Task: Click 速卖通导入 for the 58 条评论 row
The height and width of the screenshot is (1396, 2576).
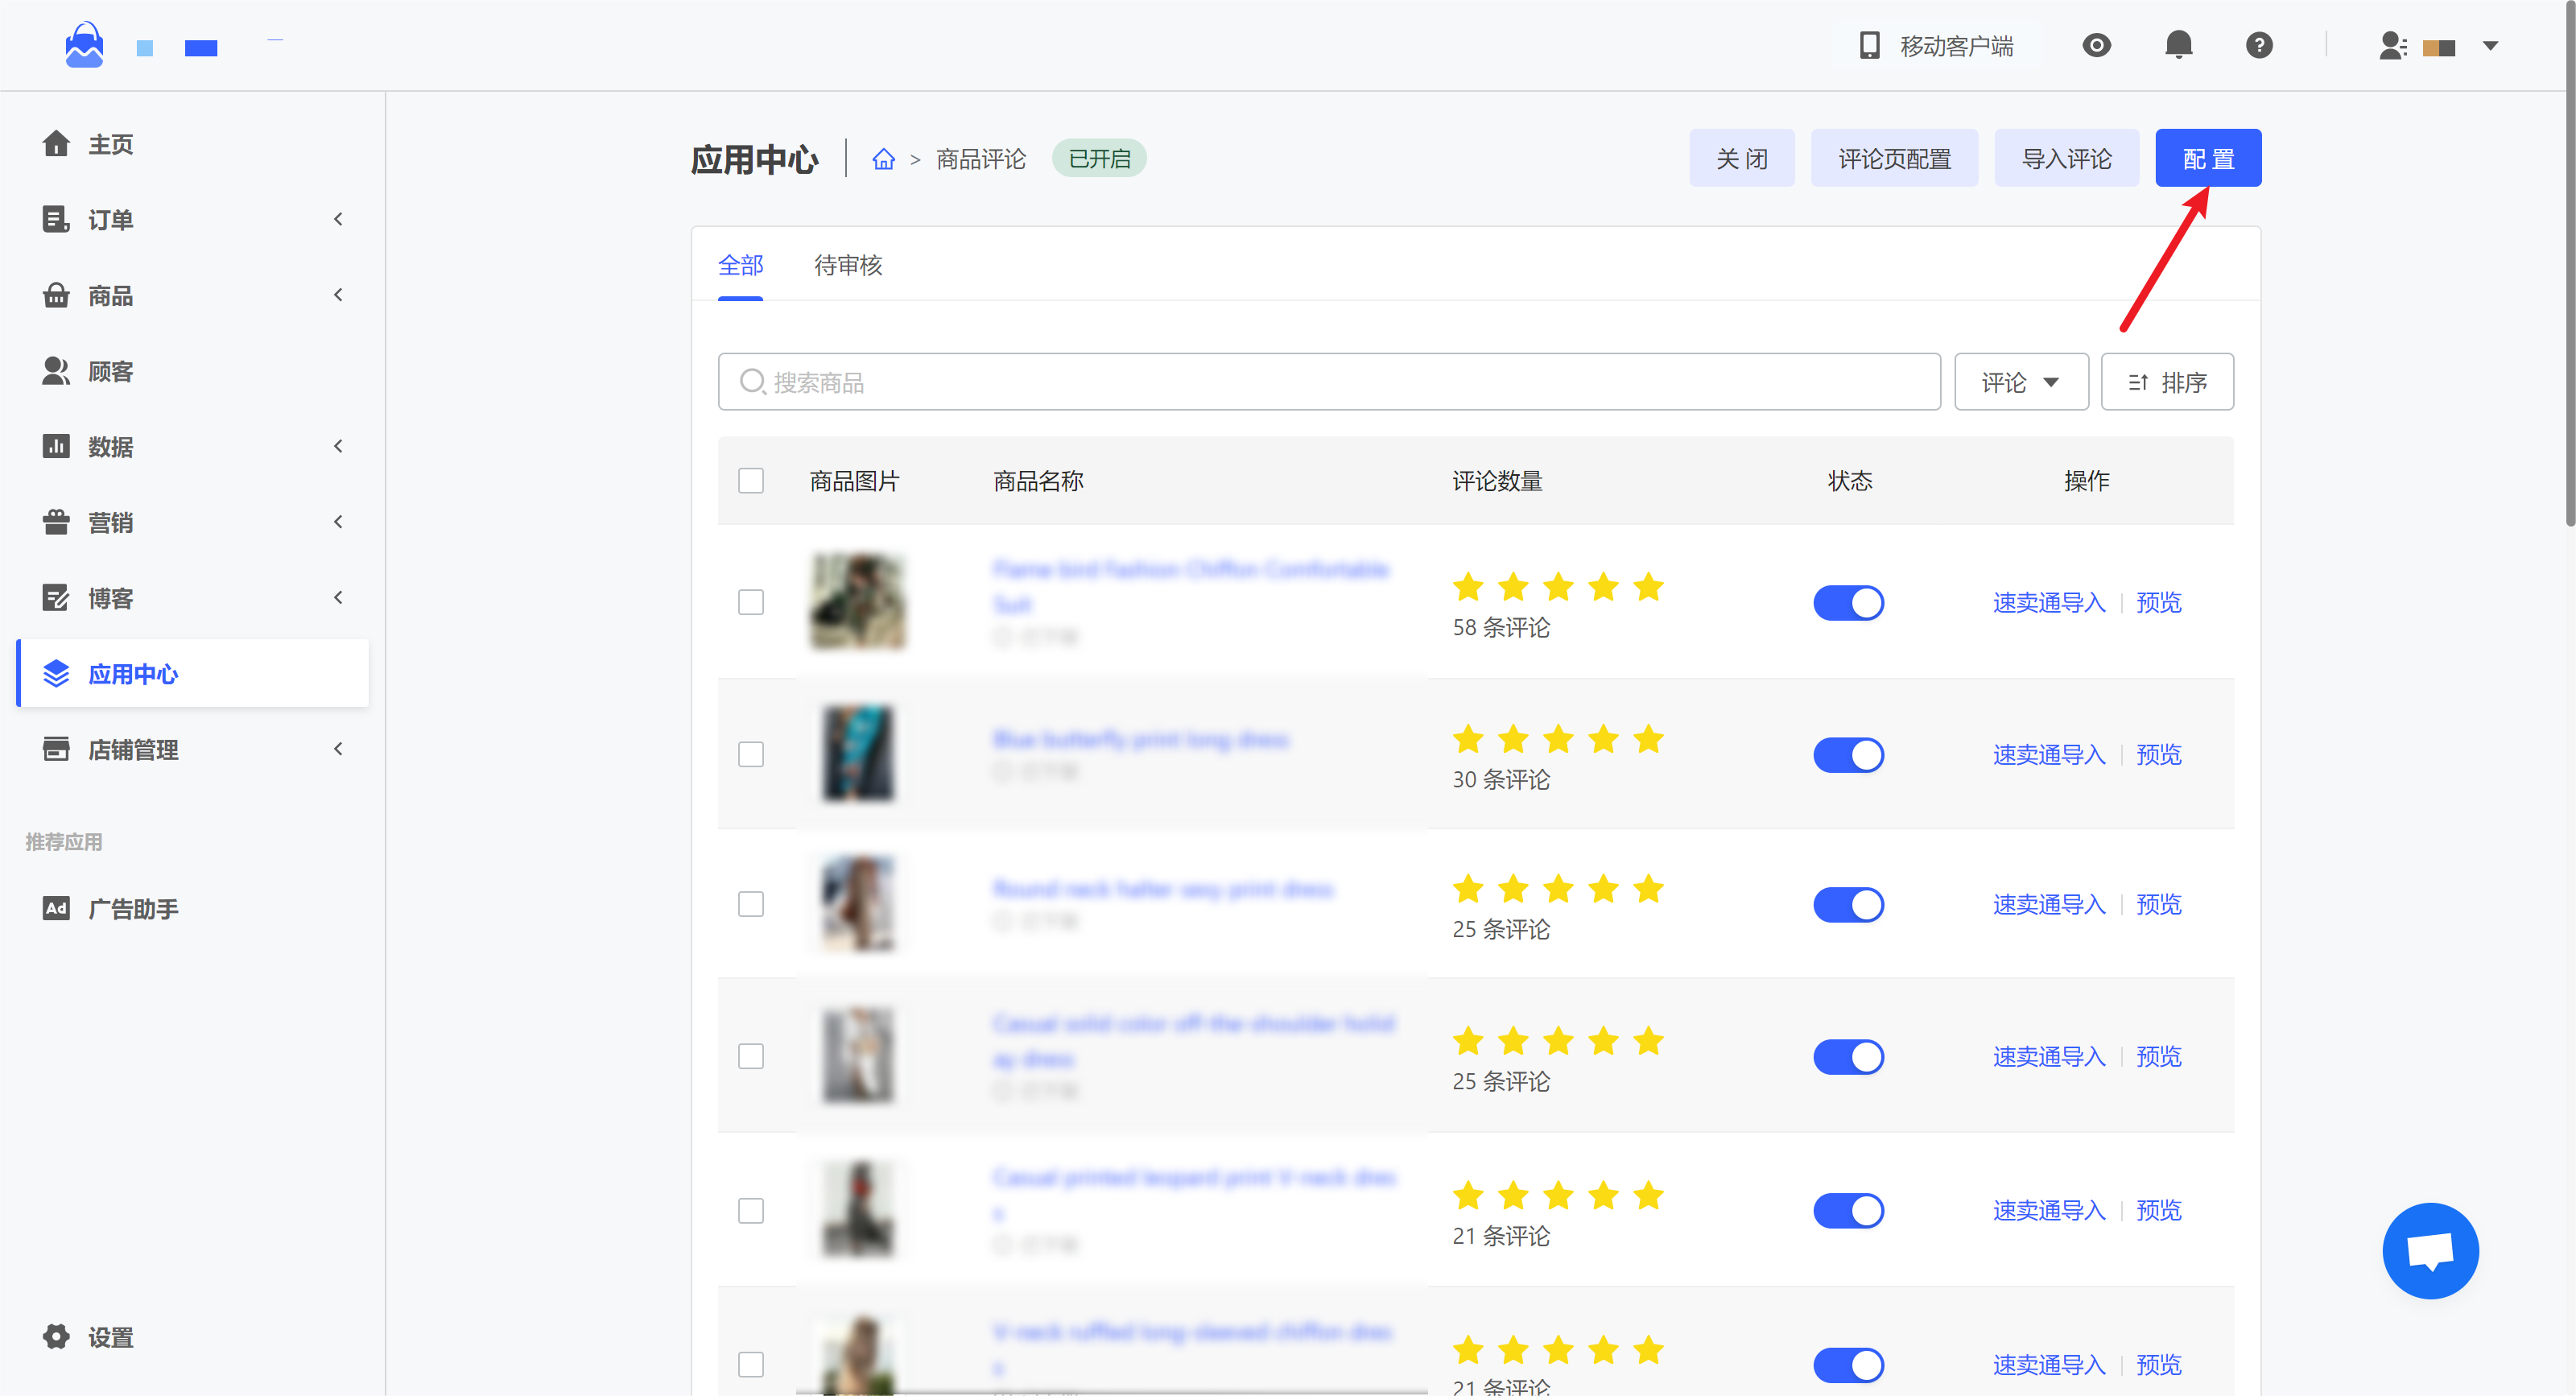Action: pyautogui.click(x=2049, y=602)
